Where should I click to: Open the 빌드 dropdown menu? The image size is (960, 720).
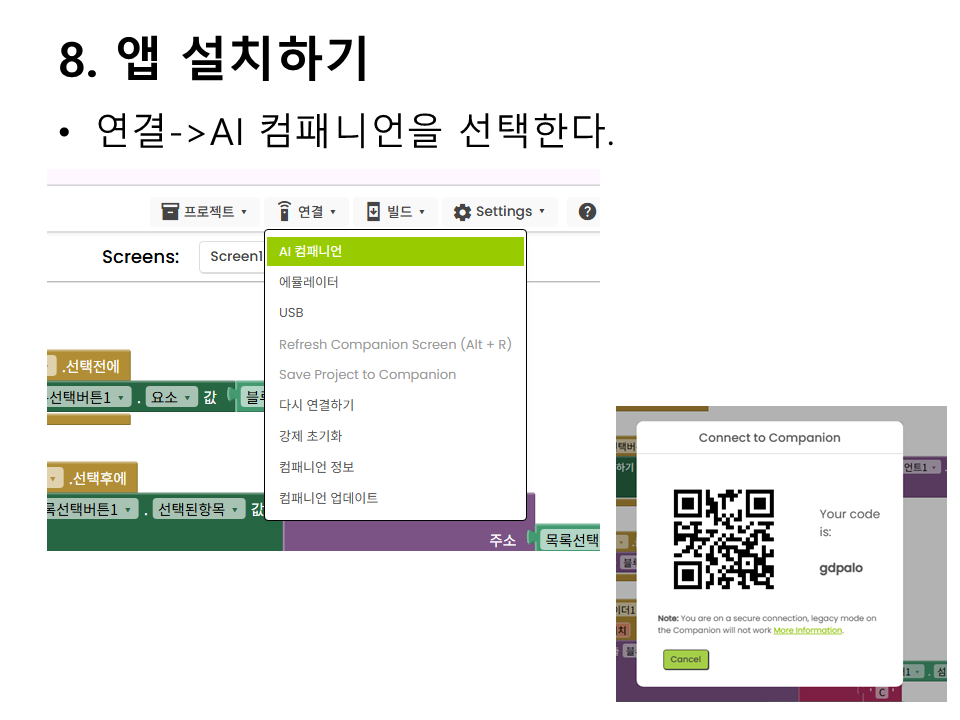396,212
